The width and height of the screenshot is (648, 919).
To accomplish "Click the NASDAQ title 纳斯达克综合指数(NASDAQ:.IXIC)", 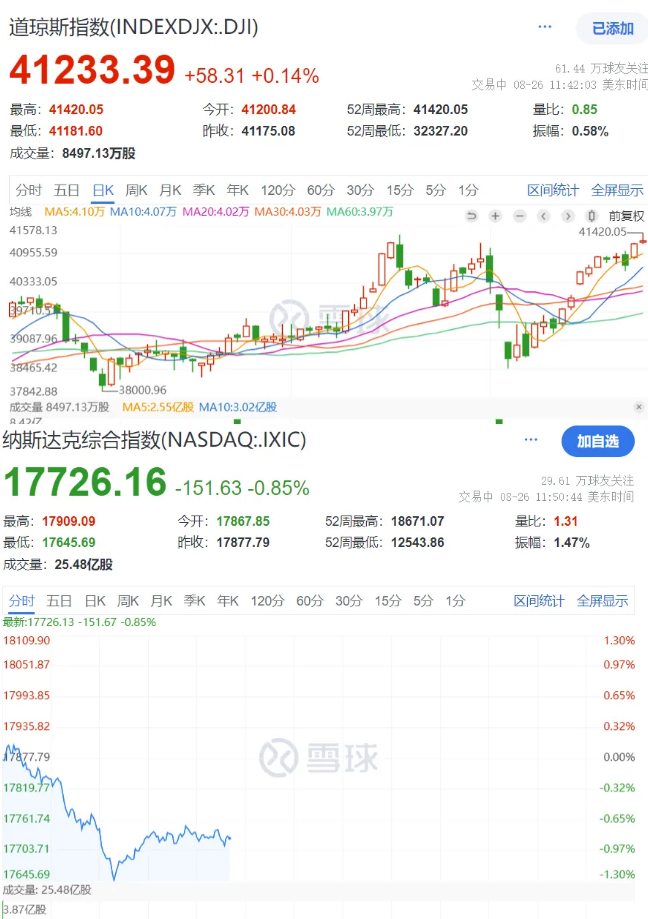I will pos(154,440).
